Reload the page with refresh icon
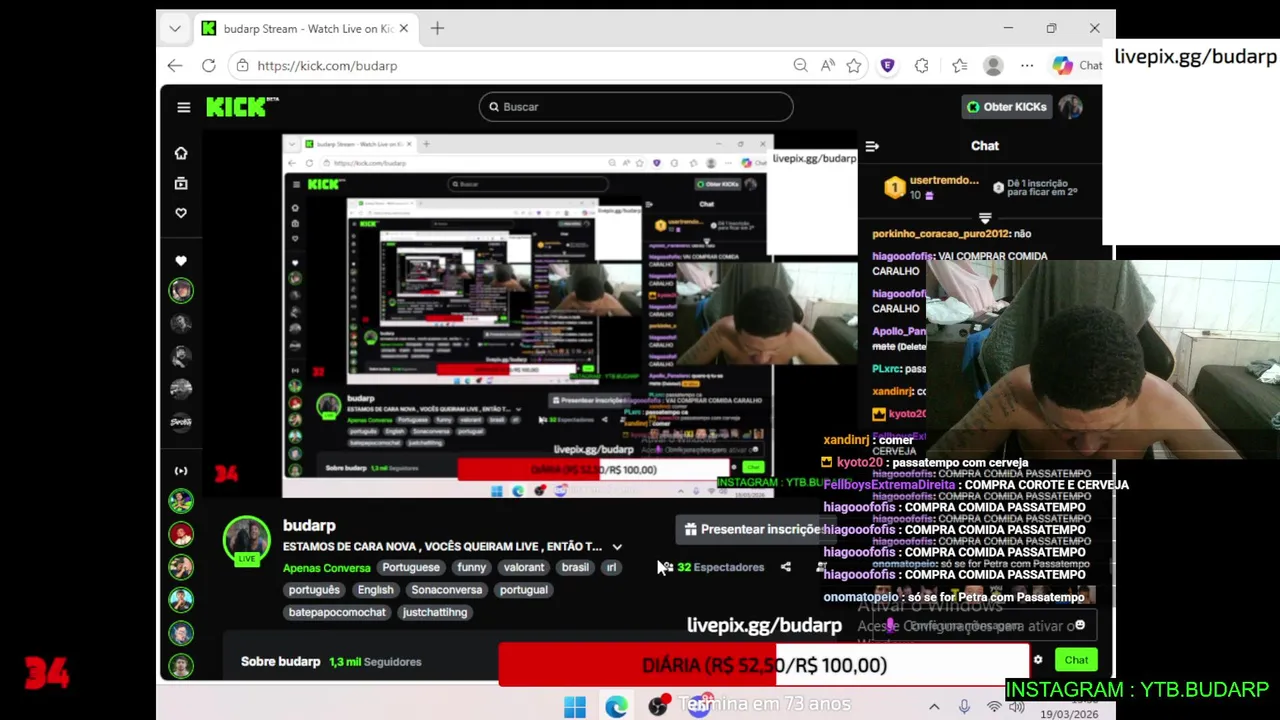The height and width of the screenshot is (720, 1280). pyautogui.click(x=209, y=66)
